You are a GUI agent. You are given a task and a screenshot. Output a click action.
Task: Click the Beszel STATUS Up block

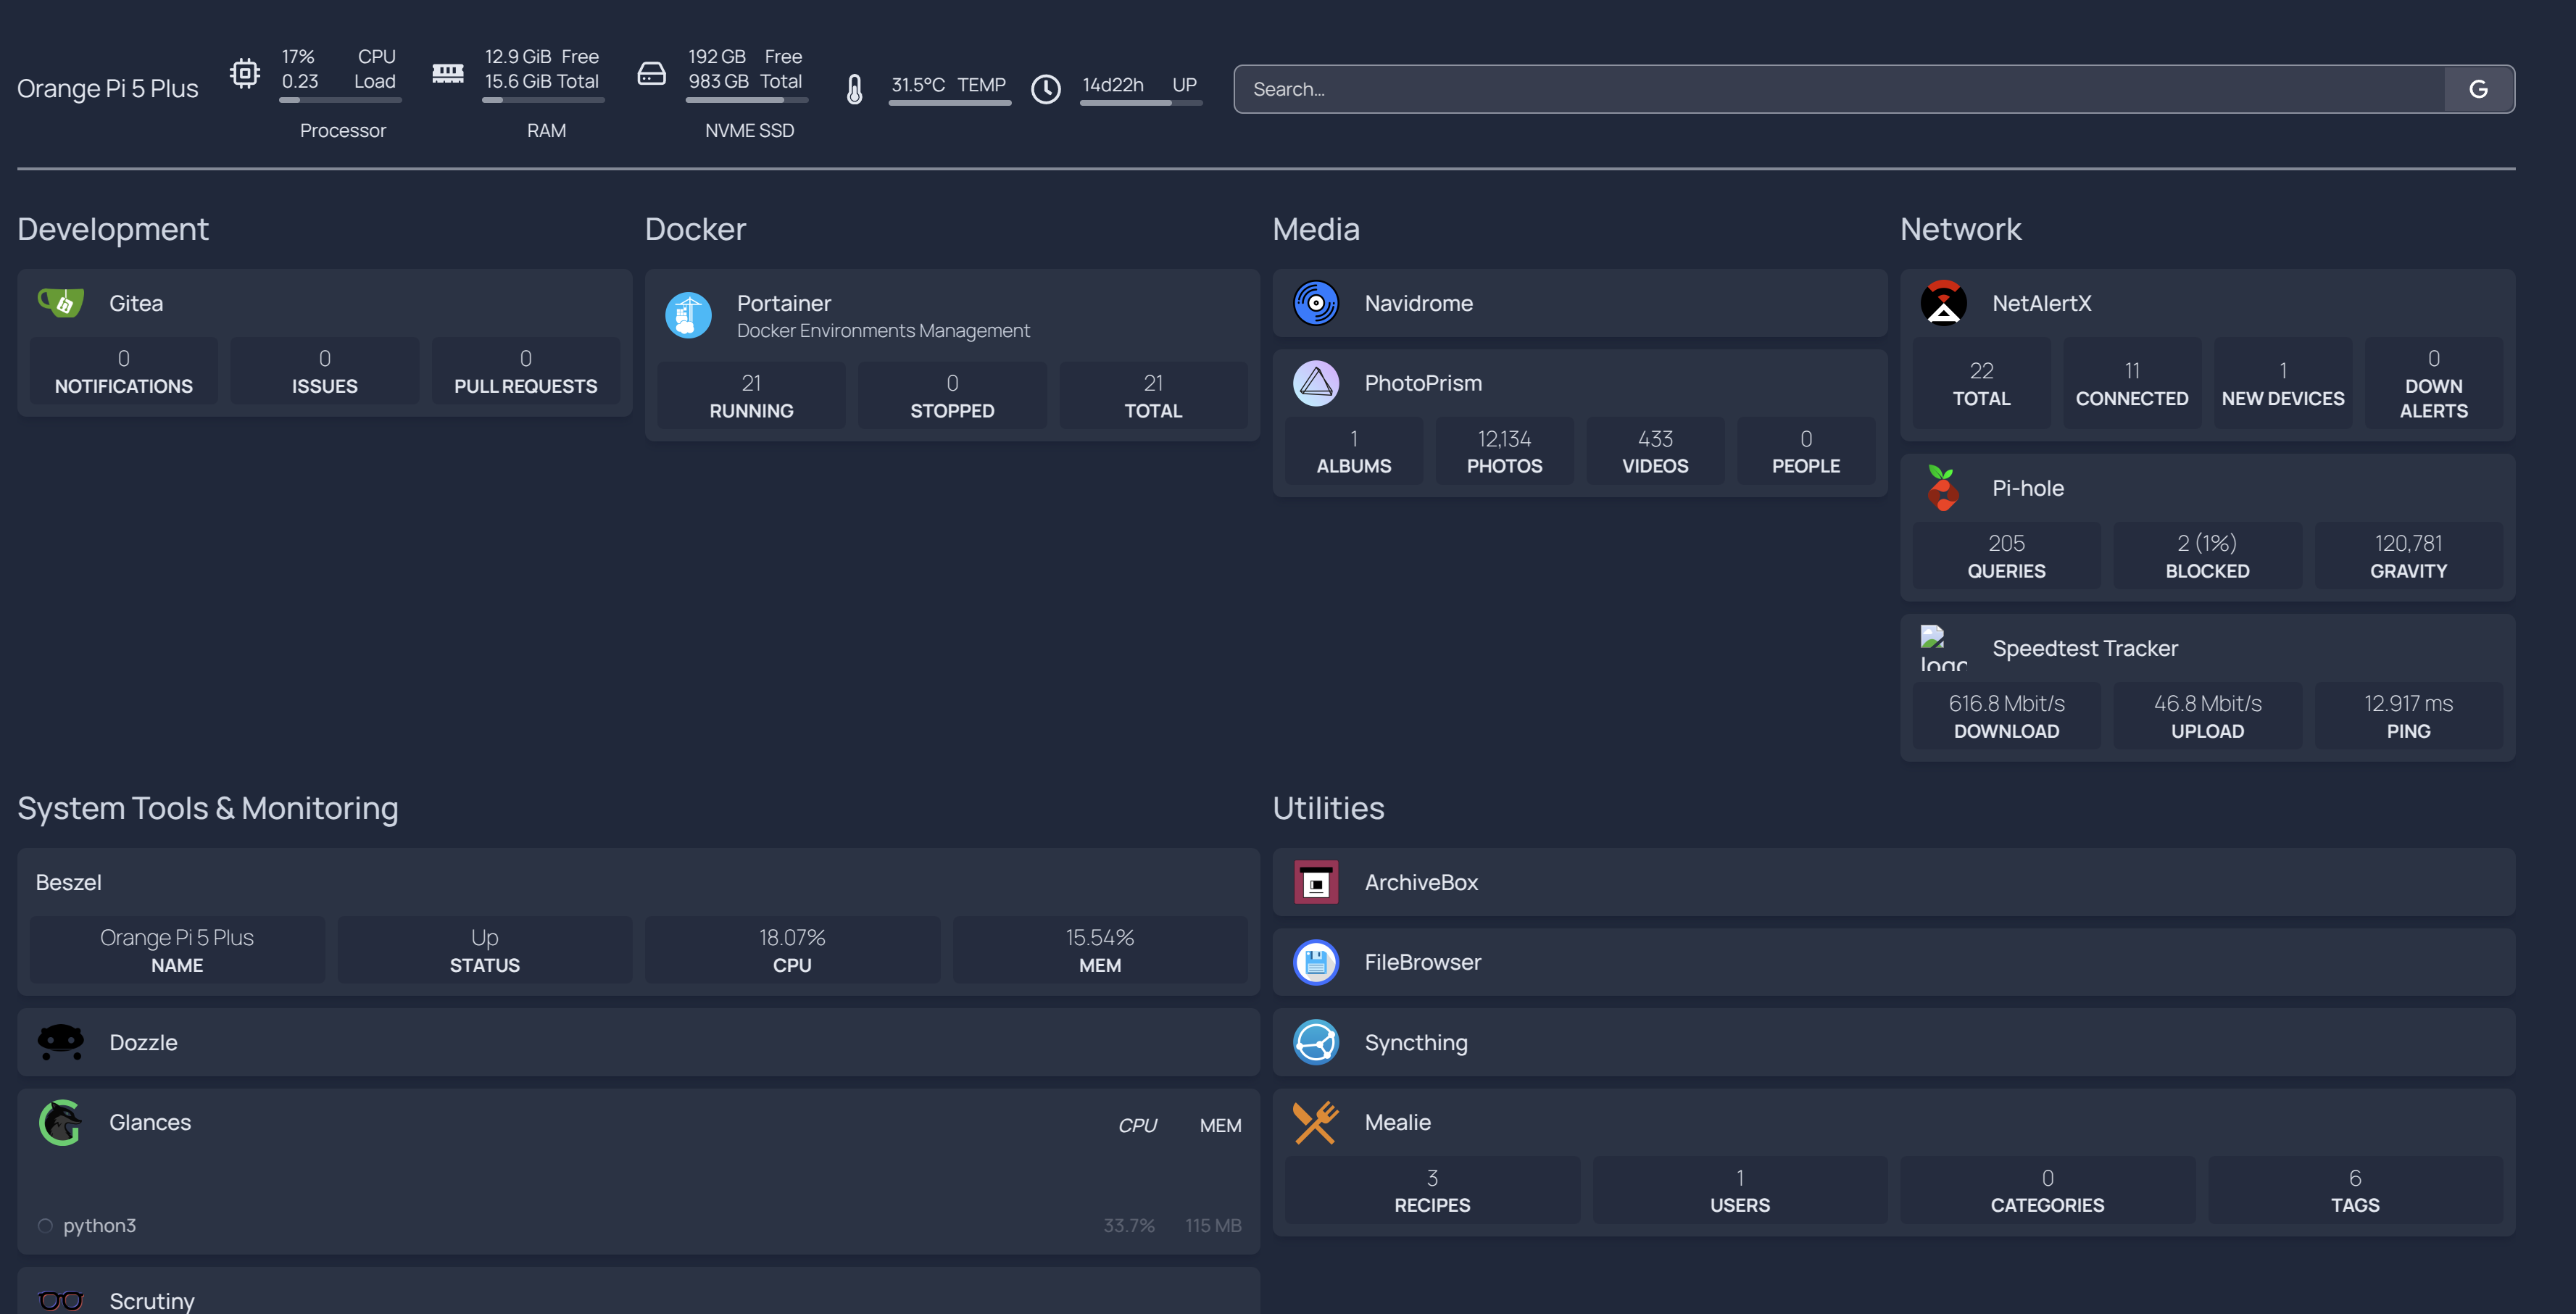[485, 950]
